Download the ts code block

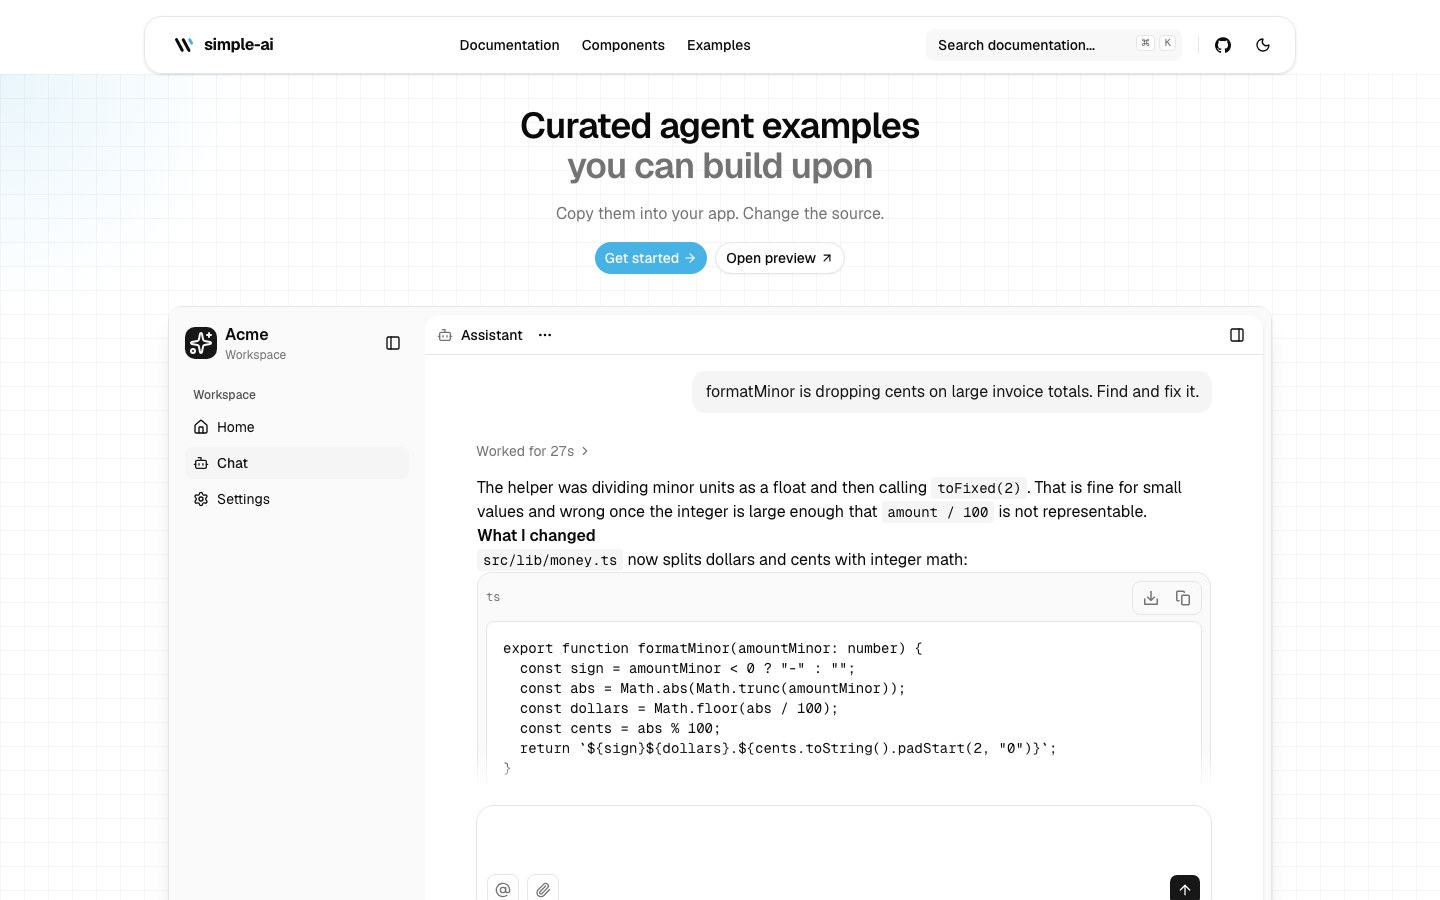pyautogui.click(x=1151, y=598)
